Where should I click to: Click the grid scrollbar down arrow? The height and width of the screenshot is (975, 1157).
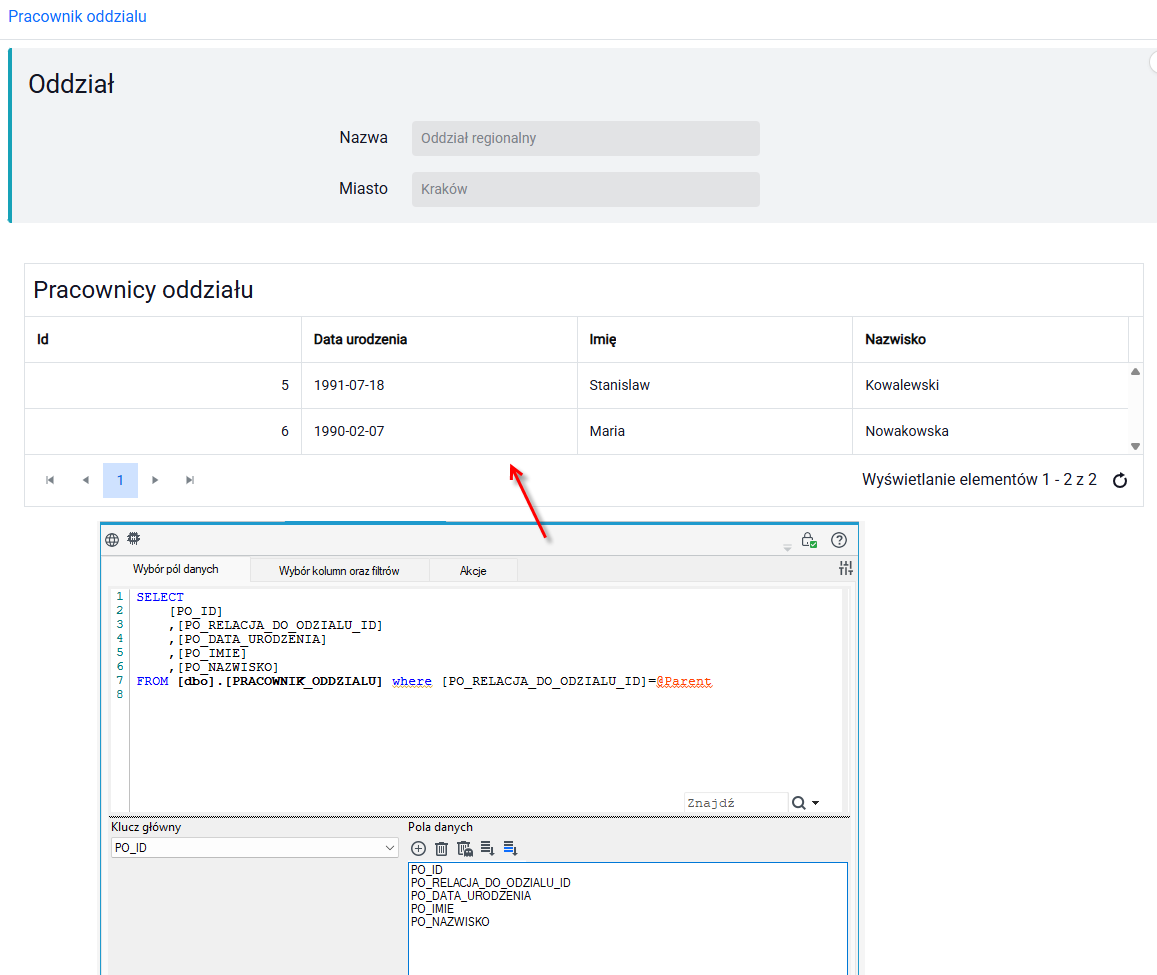[x=1136, y=446]
